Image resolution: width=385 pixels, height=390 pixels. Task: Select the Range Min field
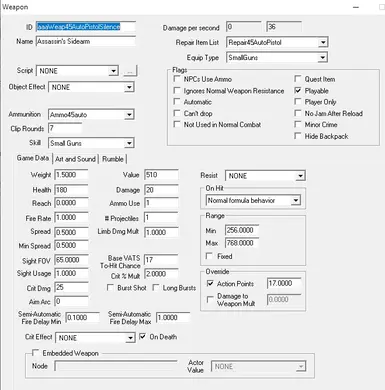[242, 230]
